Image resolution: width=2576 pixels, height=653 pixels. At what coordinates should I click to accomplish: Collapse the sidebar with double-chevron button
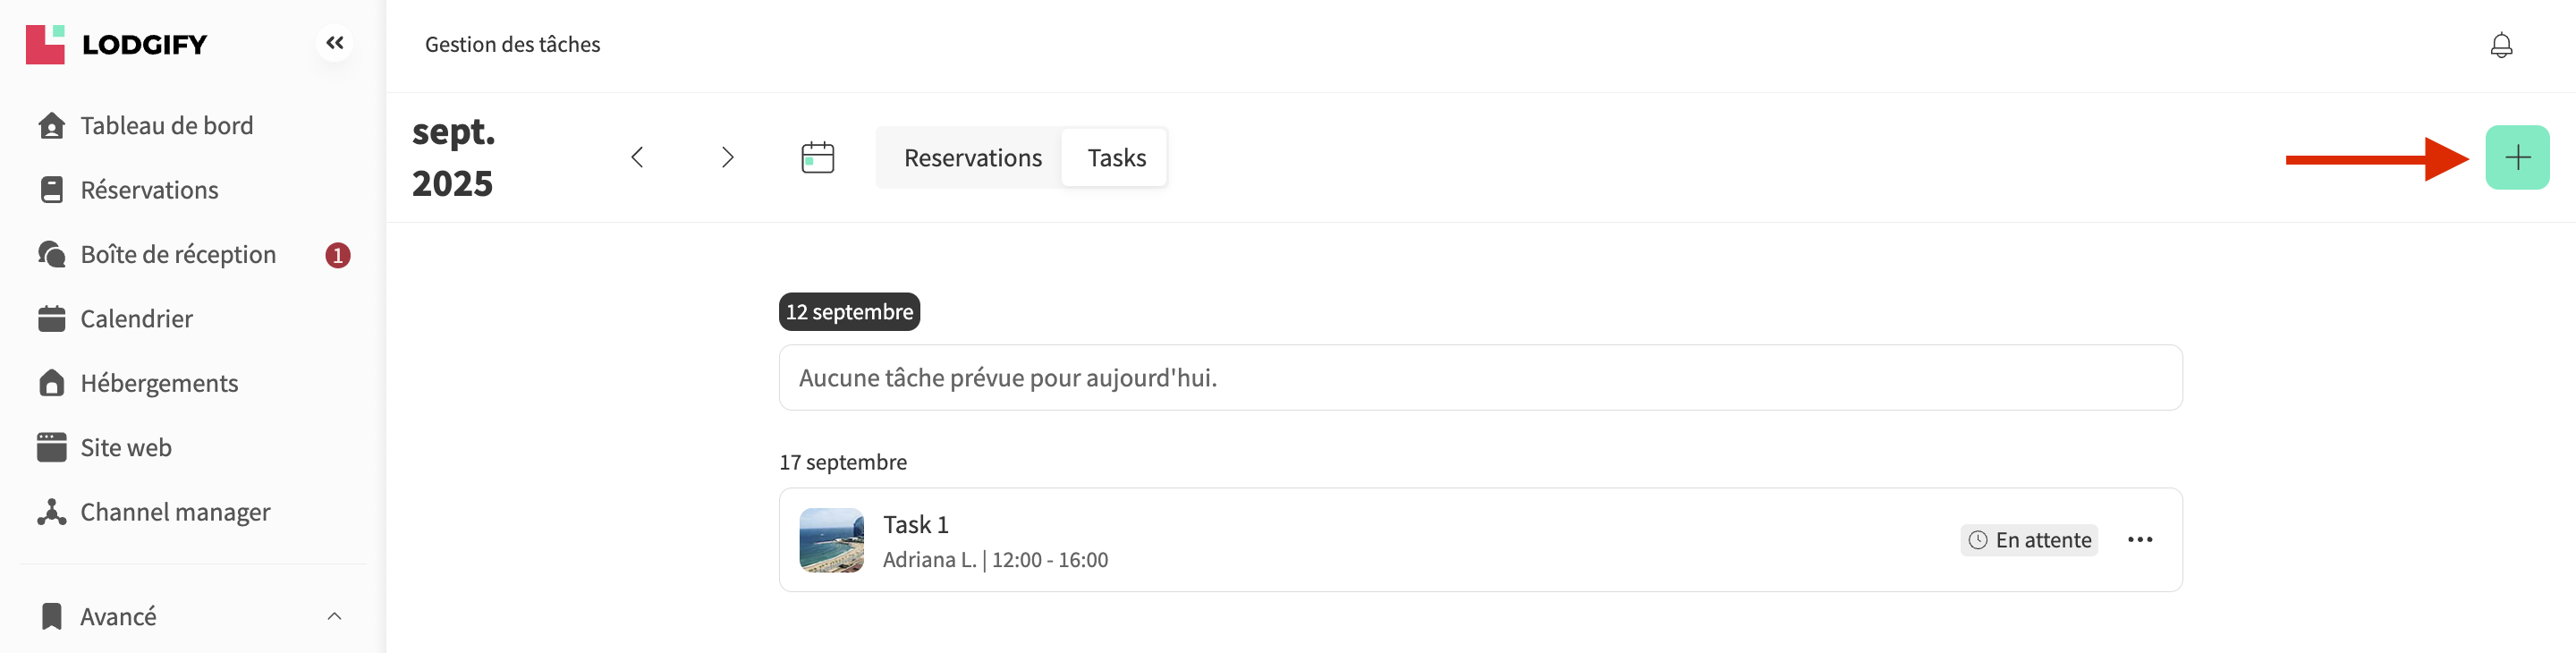coord(335,43)
